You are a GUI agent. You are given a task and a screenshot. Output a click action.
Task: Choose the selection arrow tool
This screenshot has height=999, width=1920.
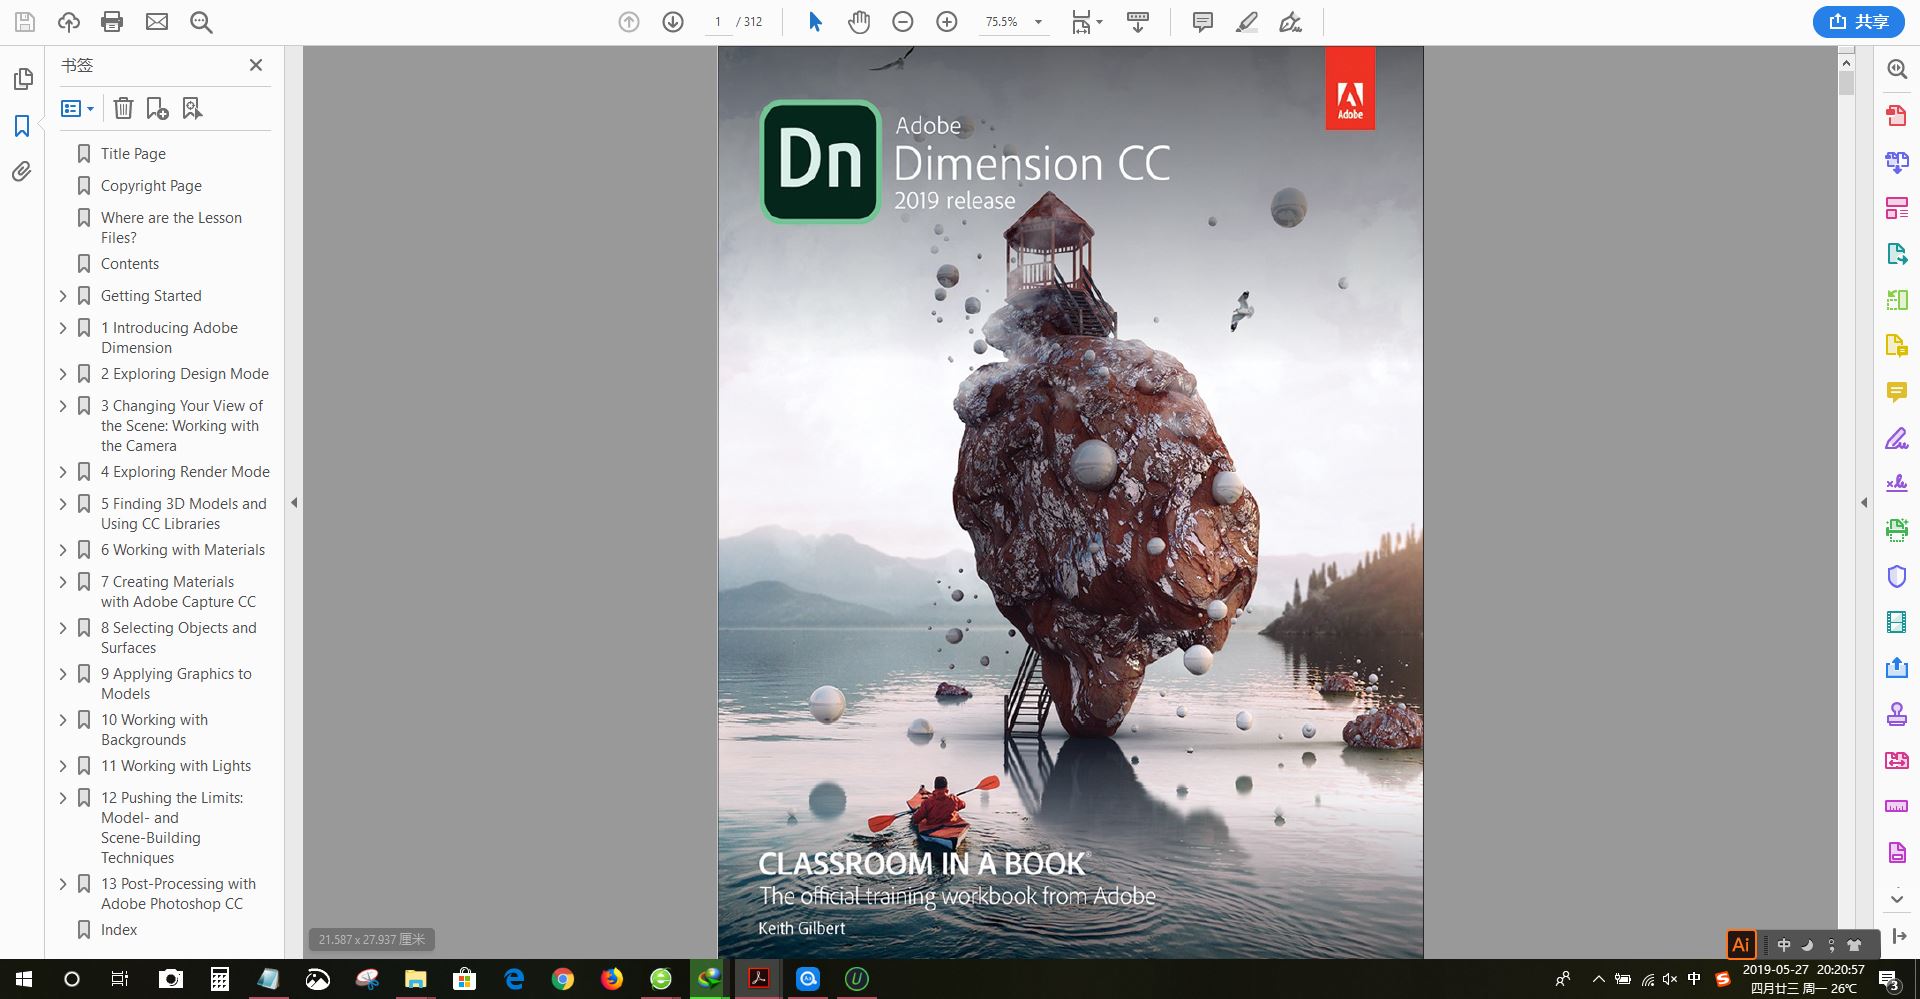(x=815, y=22)
